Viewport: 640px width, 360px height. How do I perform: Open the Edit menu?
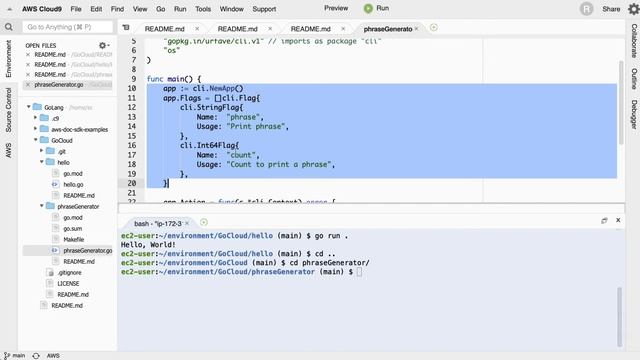point(96,9)
